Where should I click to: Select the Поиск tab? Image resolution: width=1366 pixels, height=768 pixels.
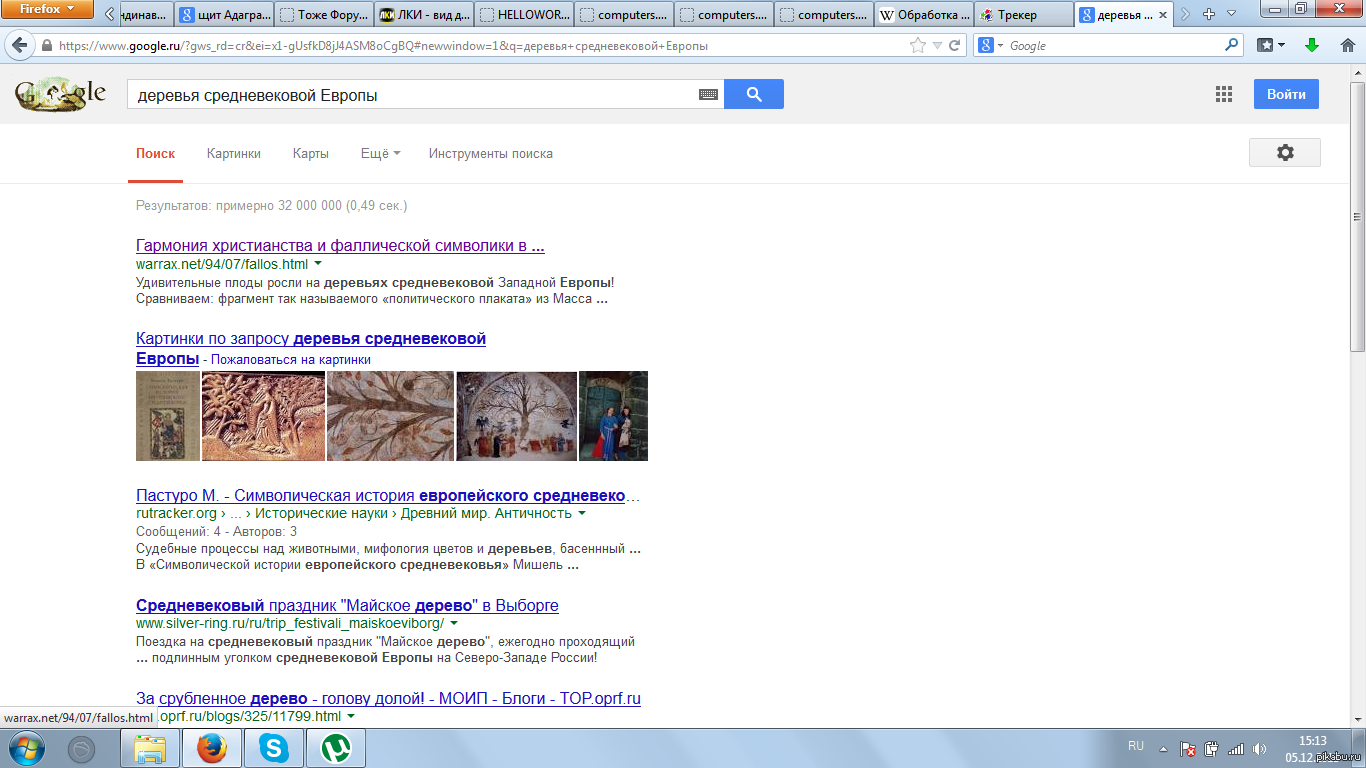[156, 153]
